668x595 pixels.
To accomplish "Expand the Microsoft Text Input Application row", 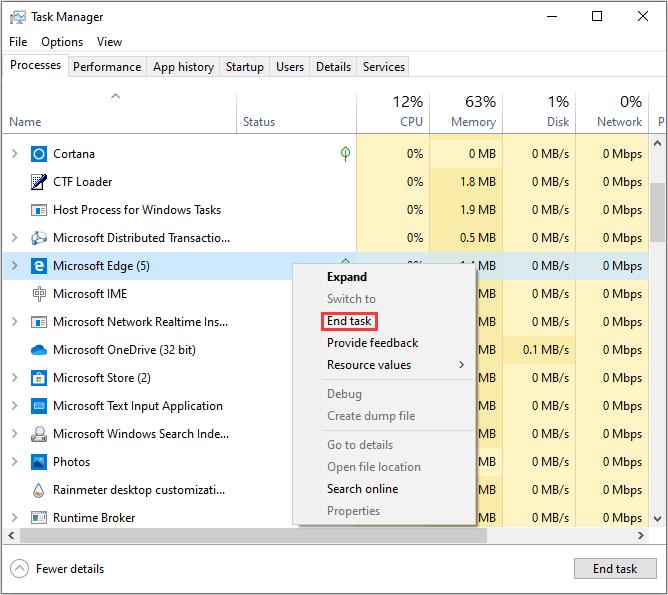I will 14,406.
